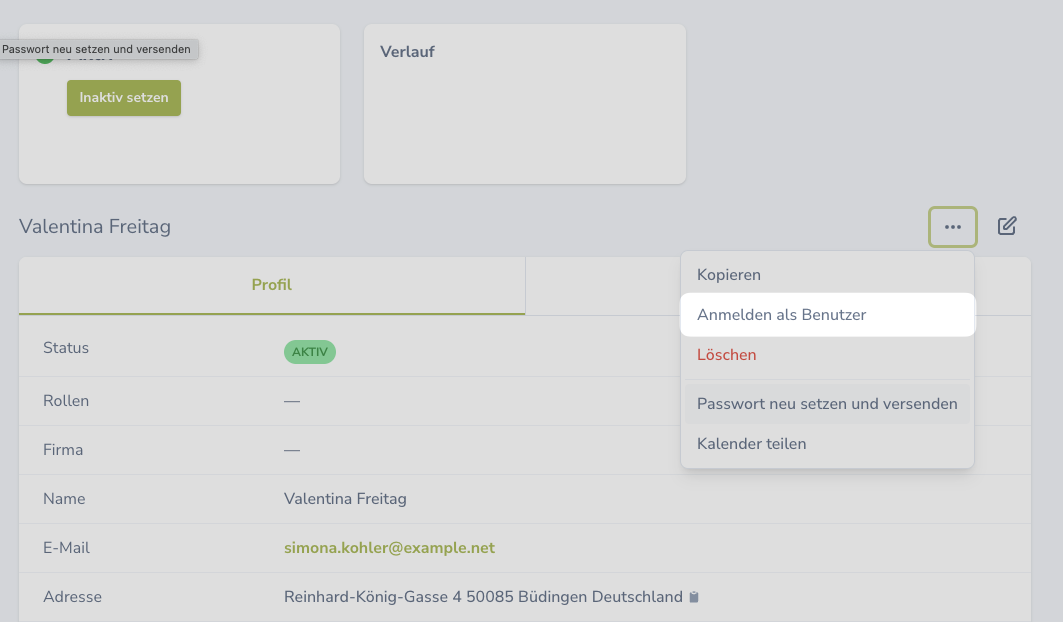
Task: Open the unlabeled tab beside Profil
Action: pyautogui.click(x=603, y=285)
